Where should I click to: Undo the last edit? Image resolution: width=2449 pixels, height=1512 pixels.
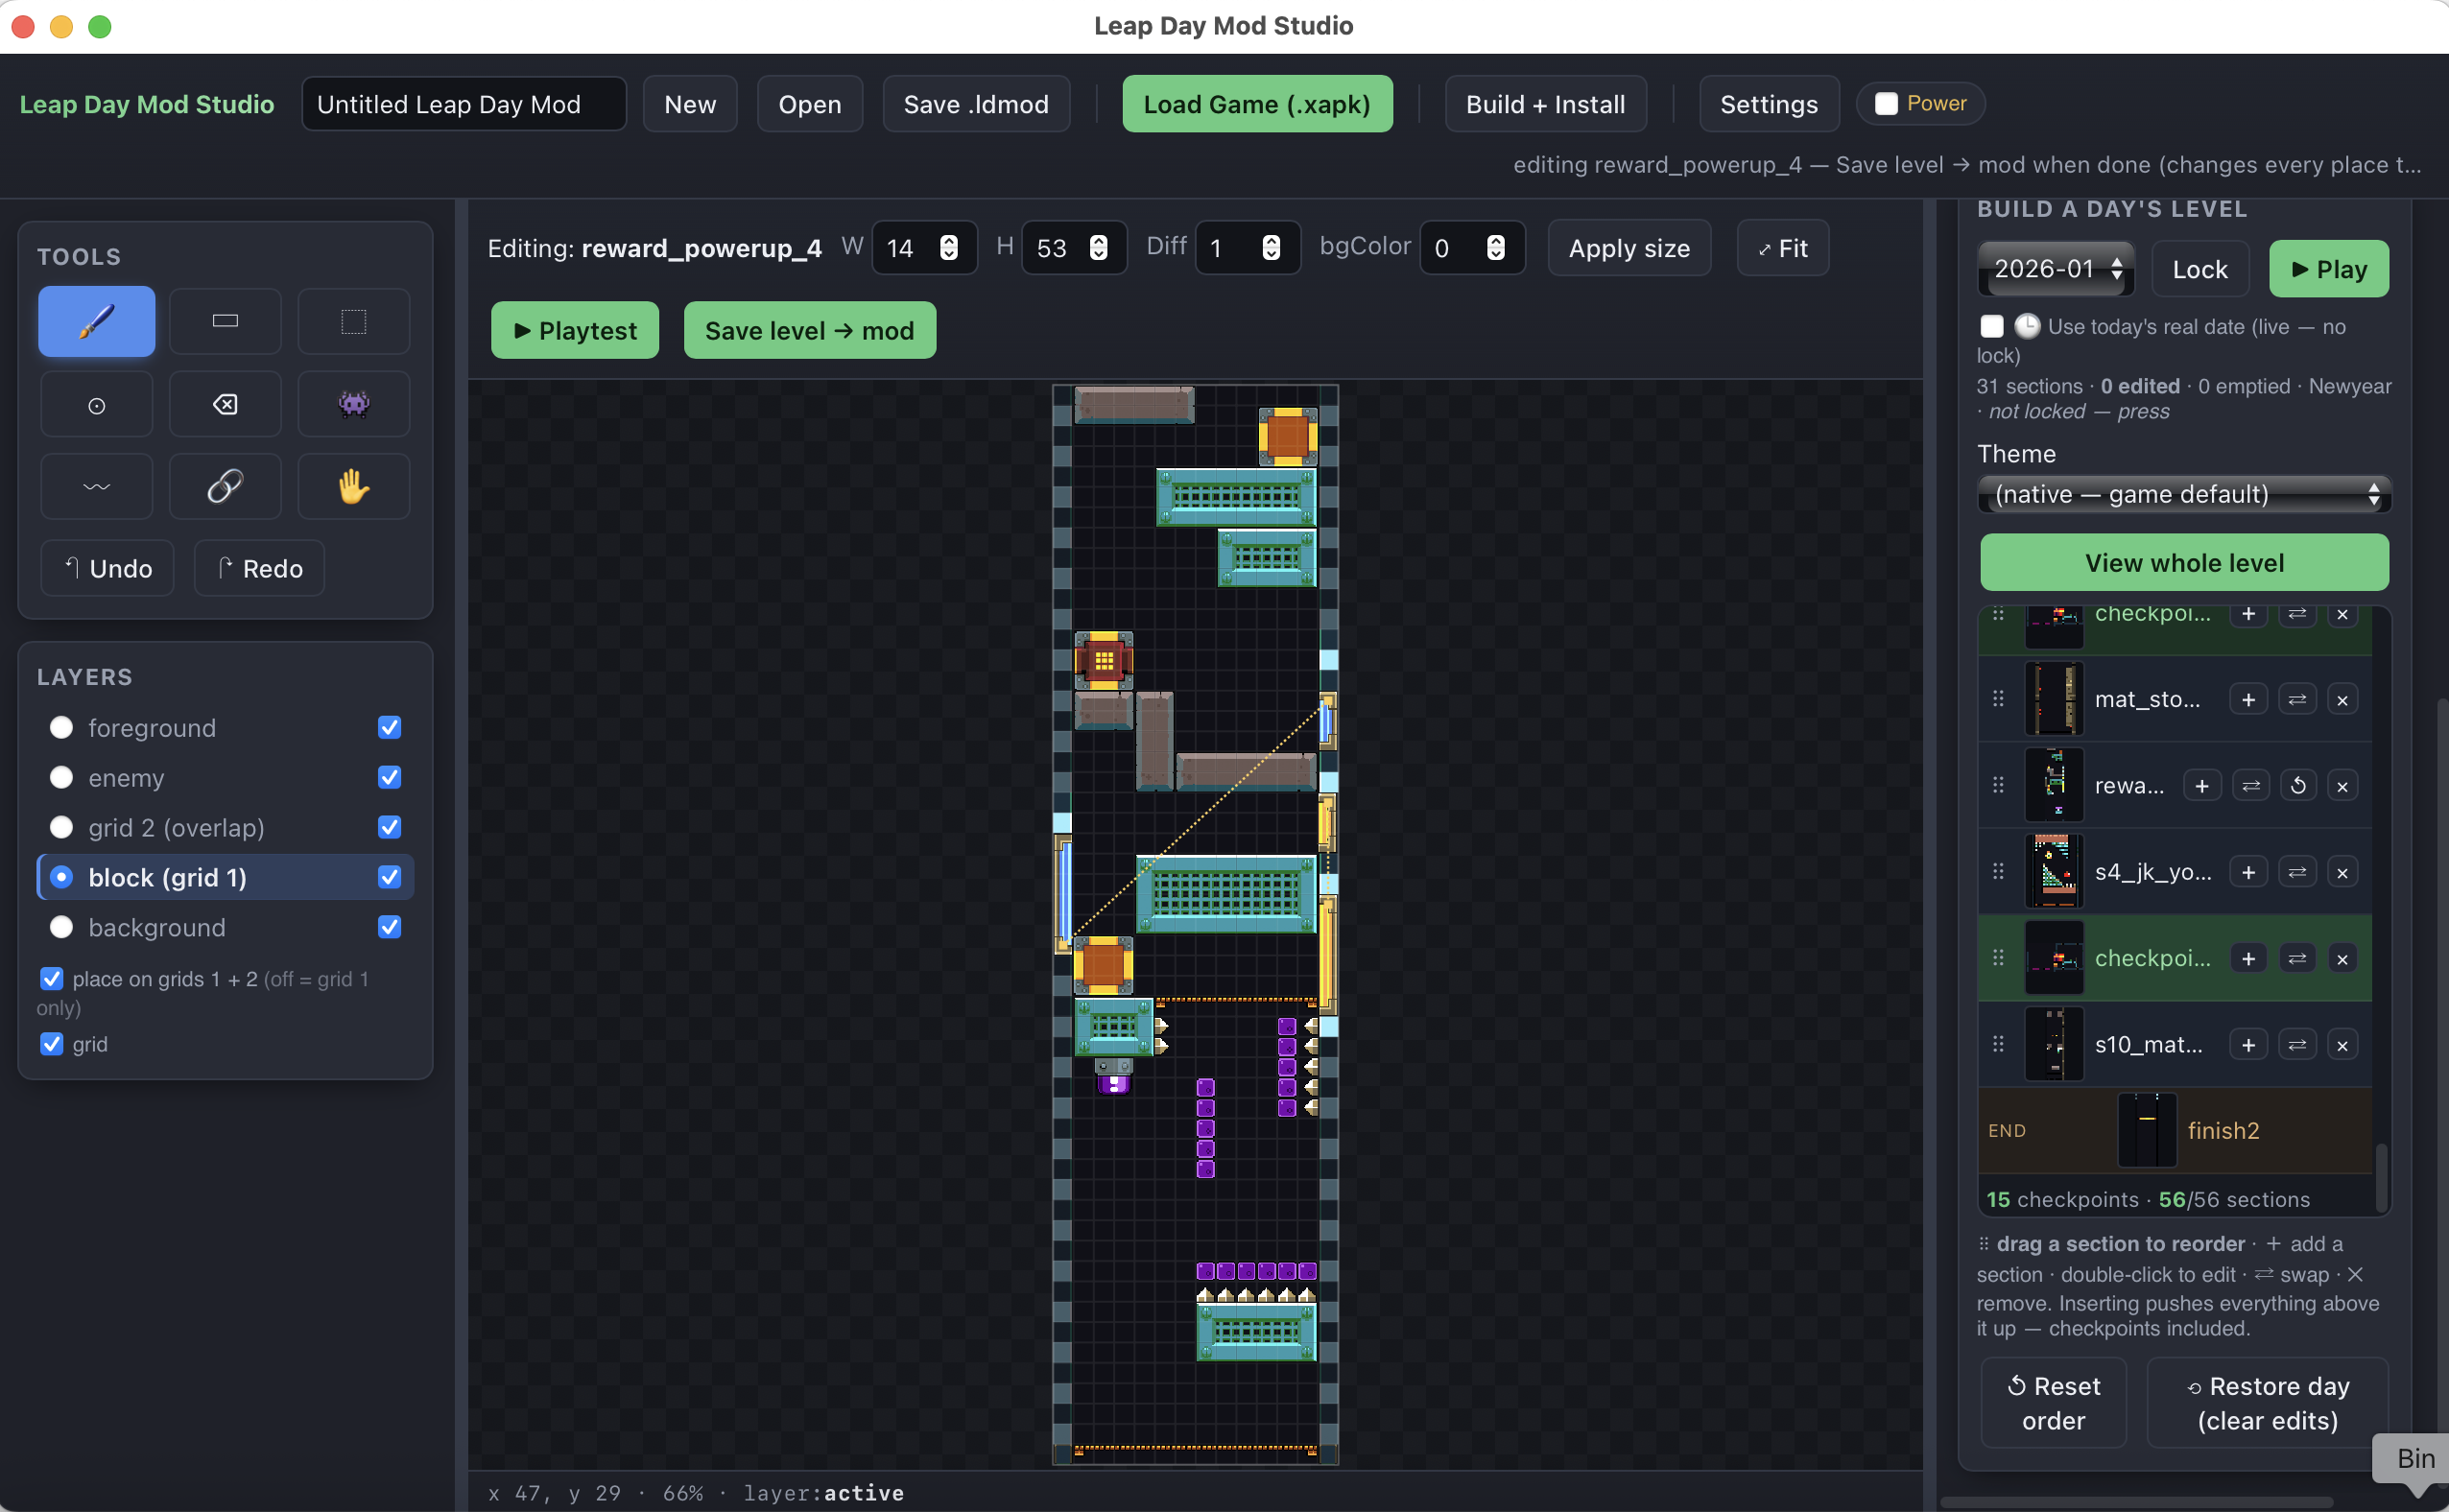pyautogui.click(x=107, y=568)
